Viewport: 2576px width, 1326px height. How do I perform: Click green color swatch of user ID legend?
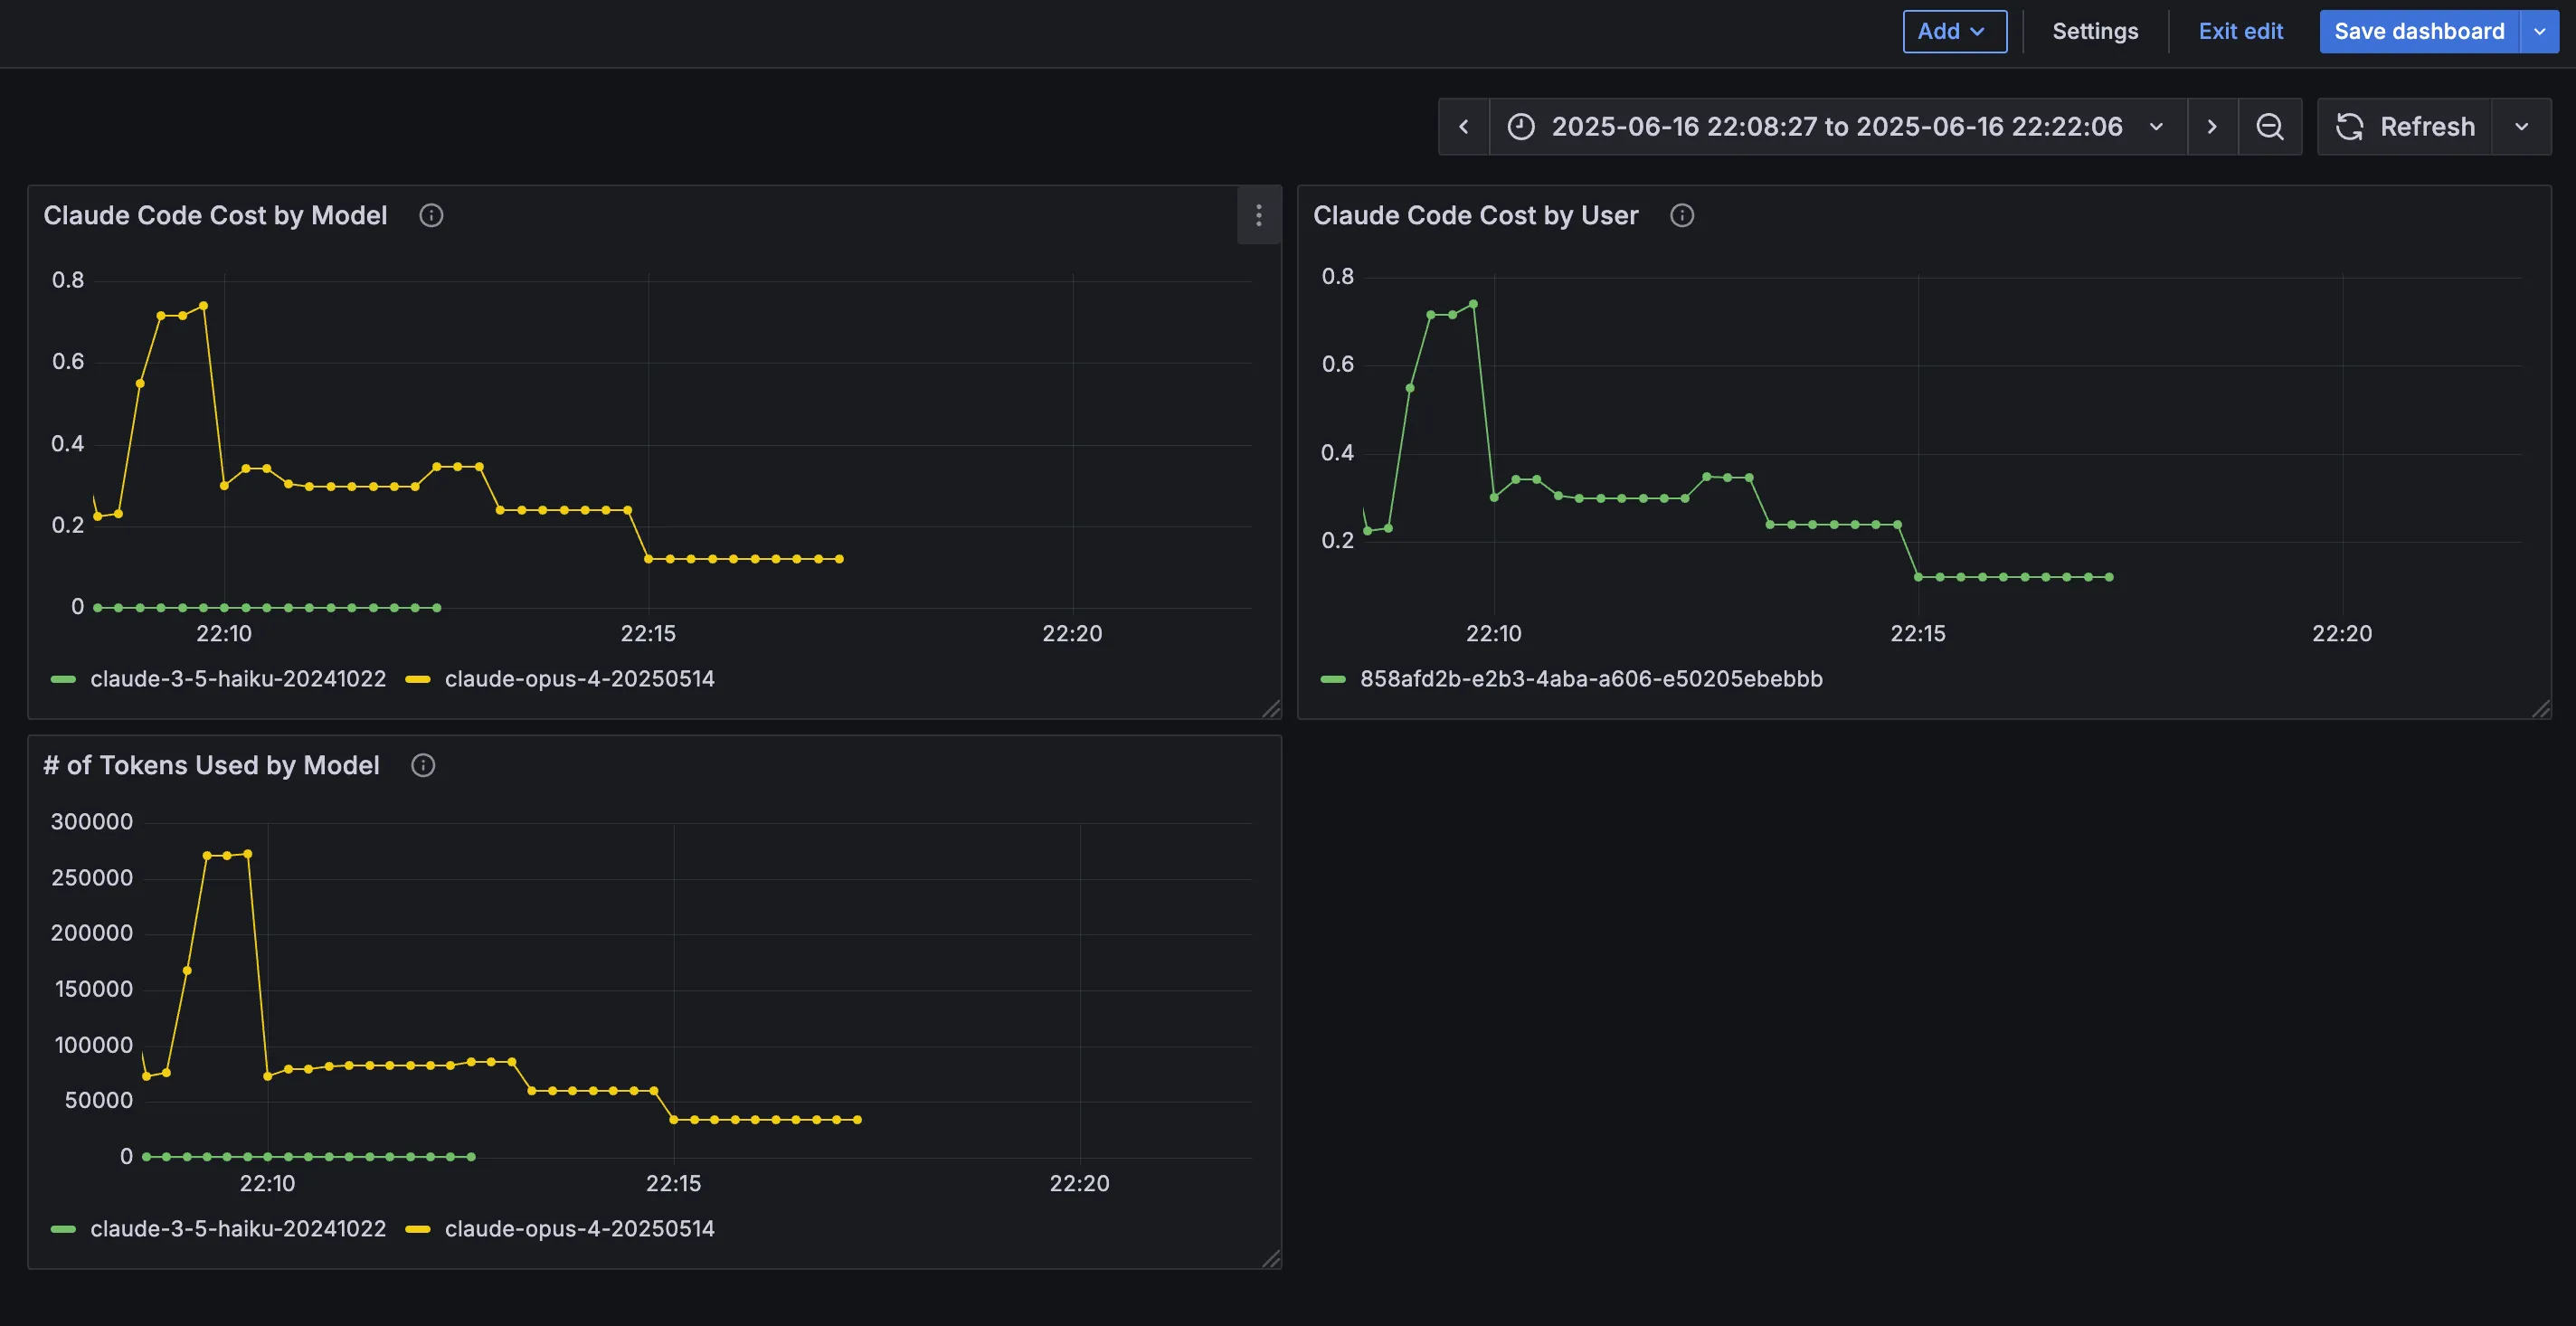coord(1333,679)
